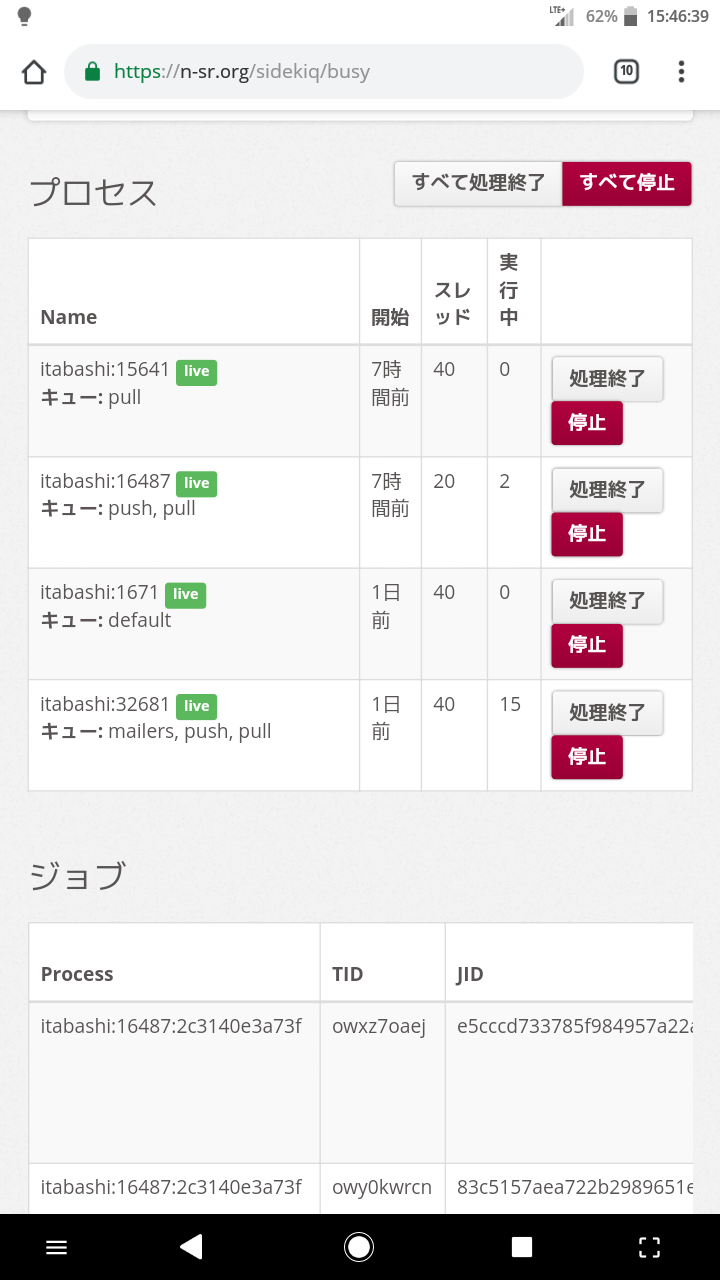Tap the fullscreen corners icon at bottom
This screenshot has width=720, height=1280.
649,1246
